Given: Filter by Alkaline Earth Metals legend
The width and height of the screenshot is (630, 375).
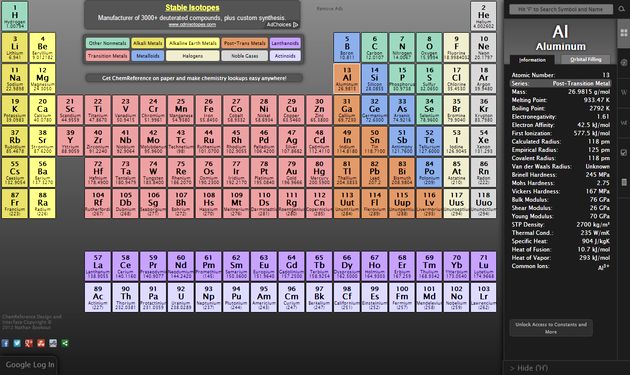Looking at the screenshot, I should pyautogui.click(x=192, y=43).
